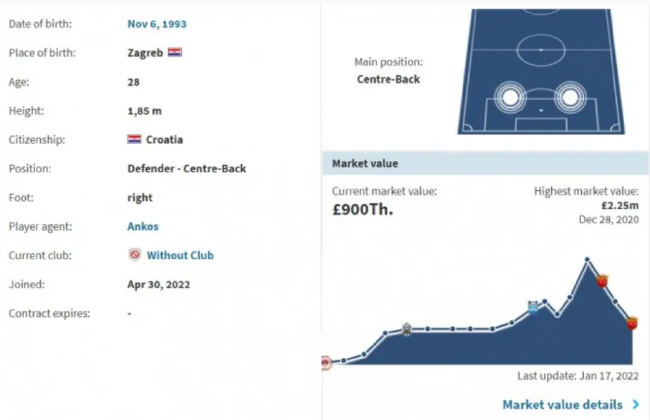Click the red crest just after the chart peak
The width and height of the screenshot is (650, 420).
[602, 281]
